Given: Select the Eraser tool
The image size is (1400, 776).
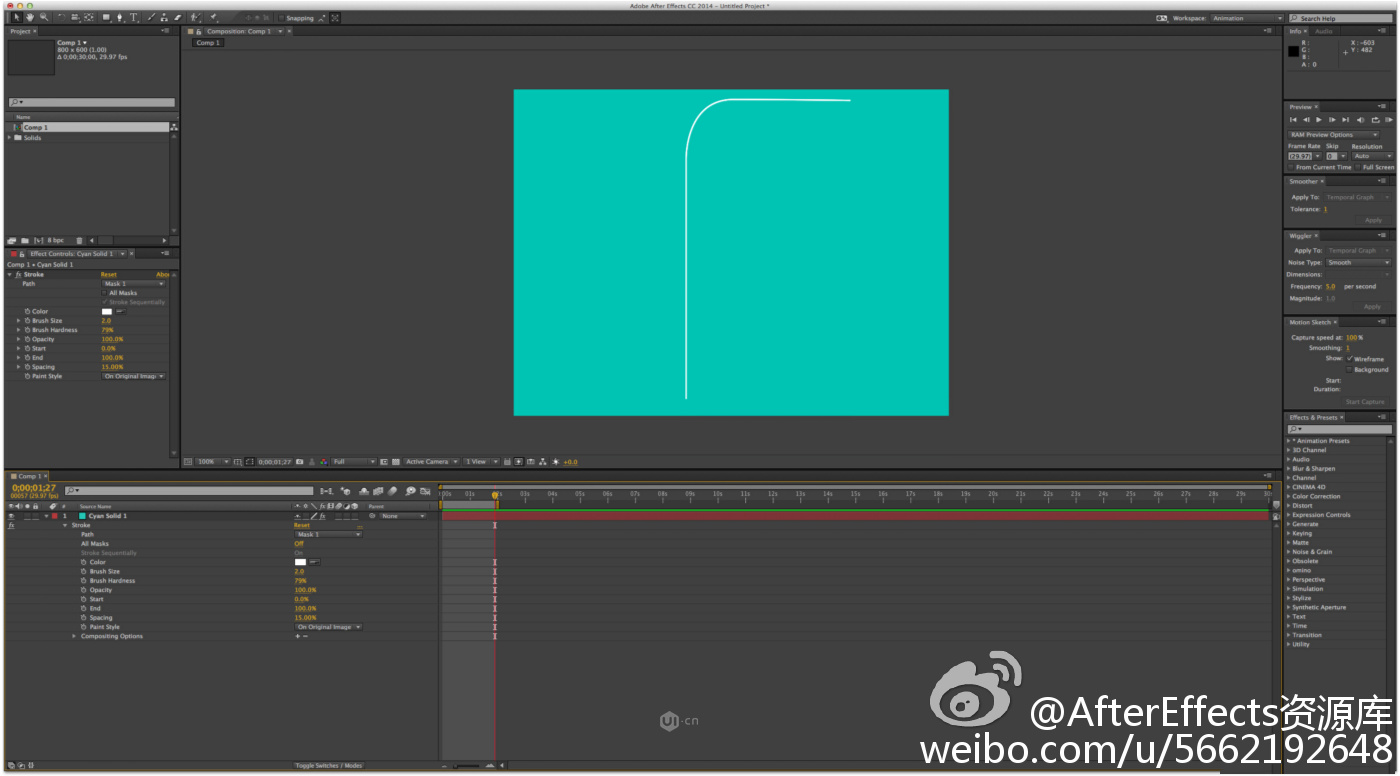Looking at the screenshot, I should click(178, 17).
